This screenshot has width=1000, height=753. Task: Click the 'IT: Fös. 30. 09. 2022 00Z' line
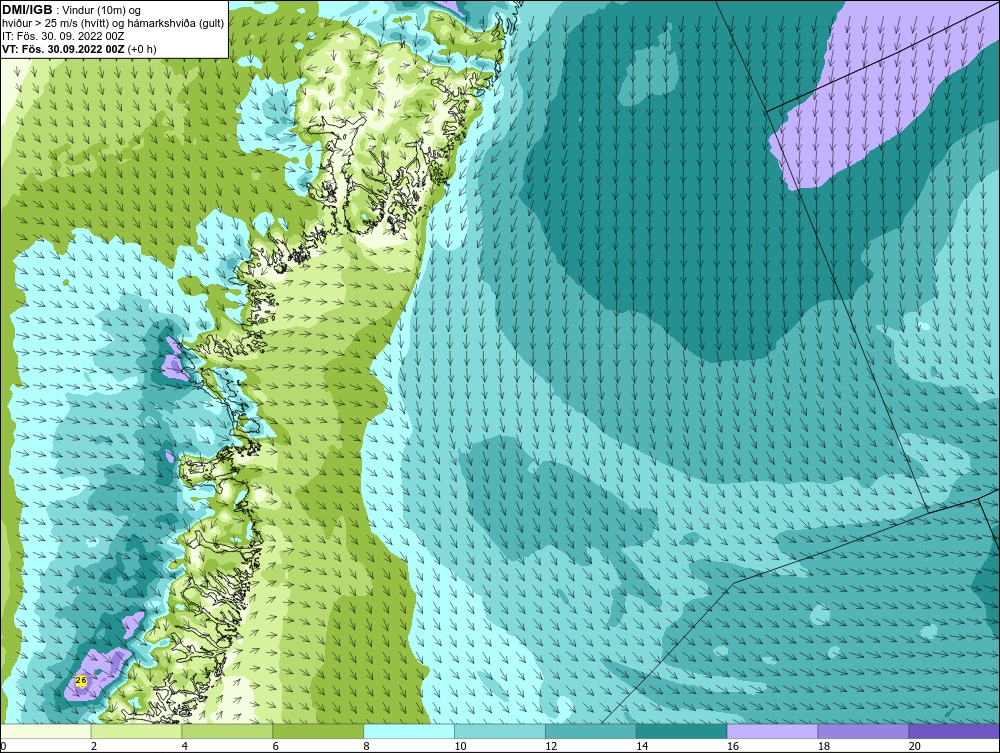63,36
